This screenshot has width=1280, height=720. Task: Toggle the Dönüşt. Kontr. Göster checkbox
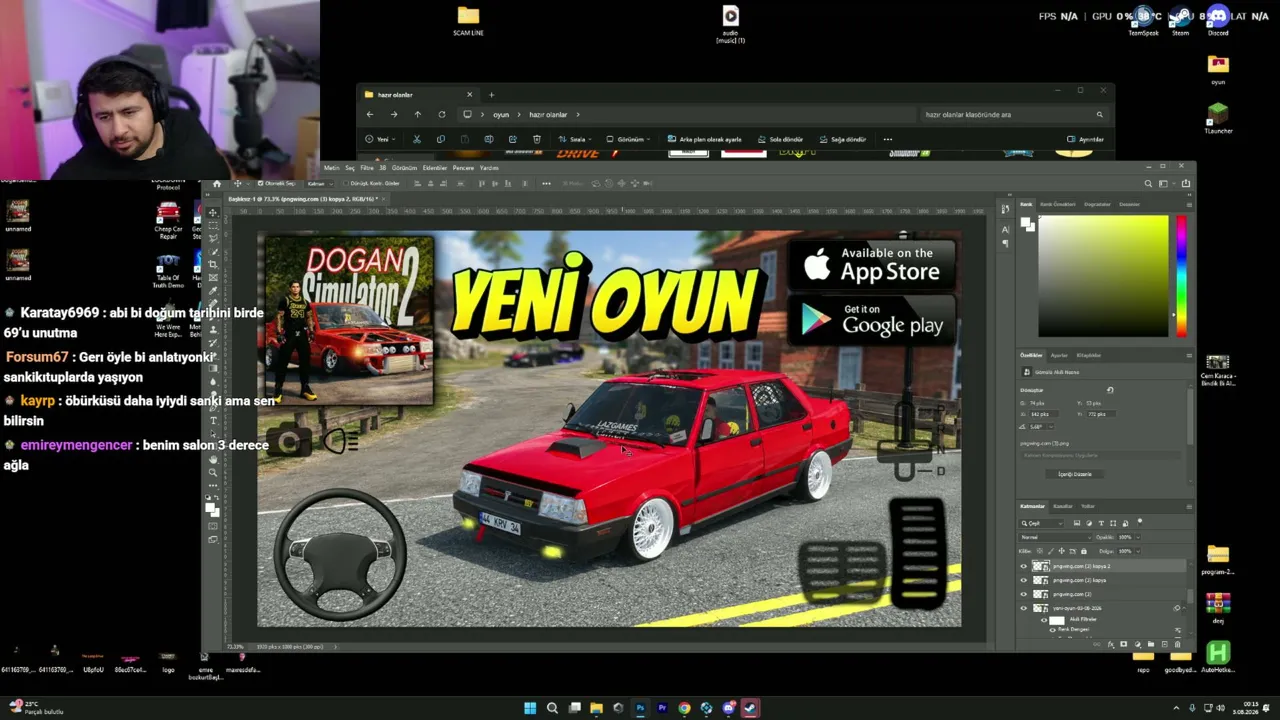pyautogui.click(x=345, y=184)
